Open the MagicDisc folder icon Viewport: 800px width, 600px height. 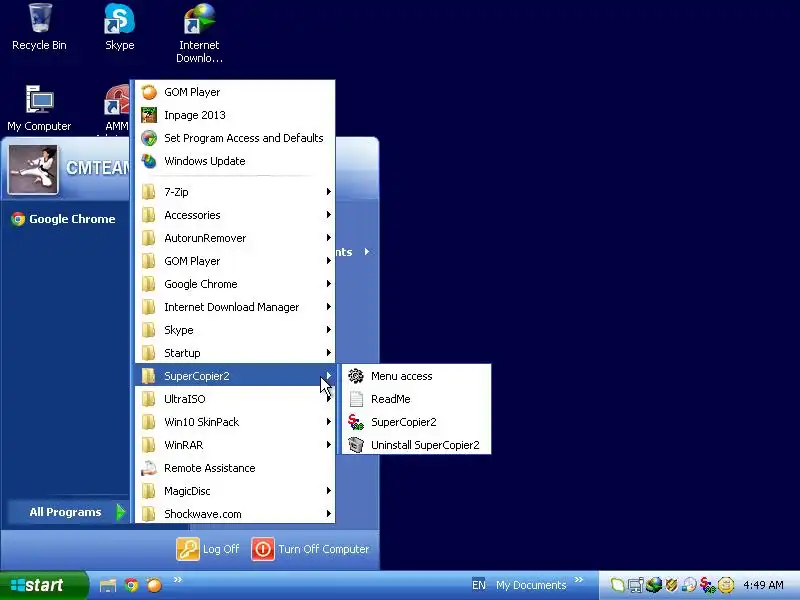[148, 491]
